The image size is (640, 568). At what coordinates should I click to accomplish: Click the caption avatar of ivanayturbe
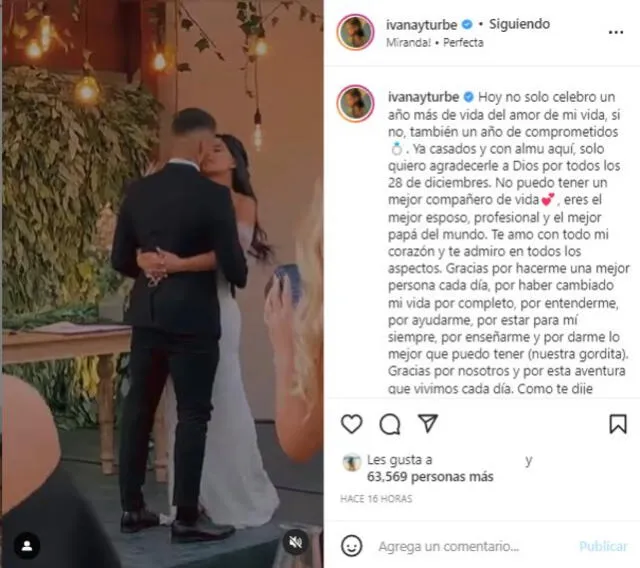pyautogui.click(x=355, y=104)
